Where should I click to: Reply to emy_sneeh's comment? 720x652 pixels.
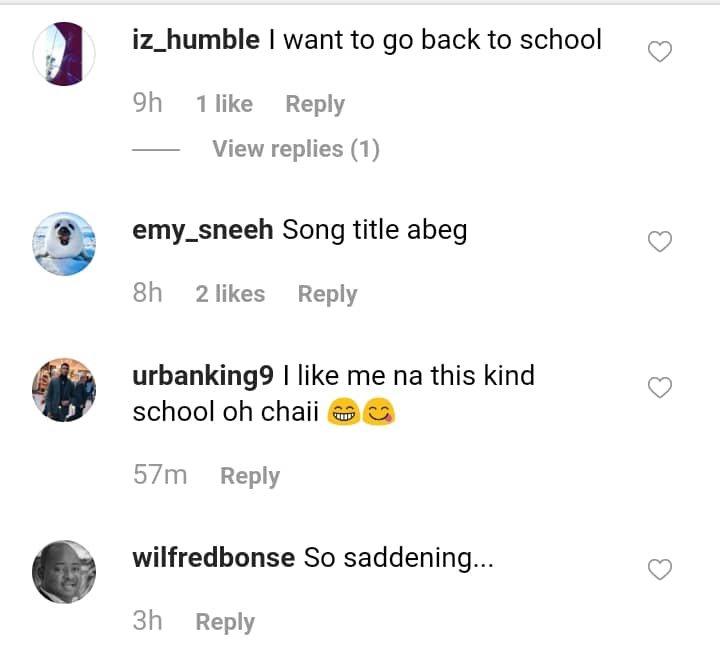pyautogui.click(x=327, y=294)
